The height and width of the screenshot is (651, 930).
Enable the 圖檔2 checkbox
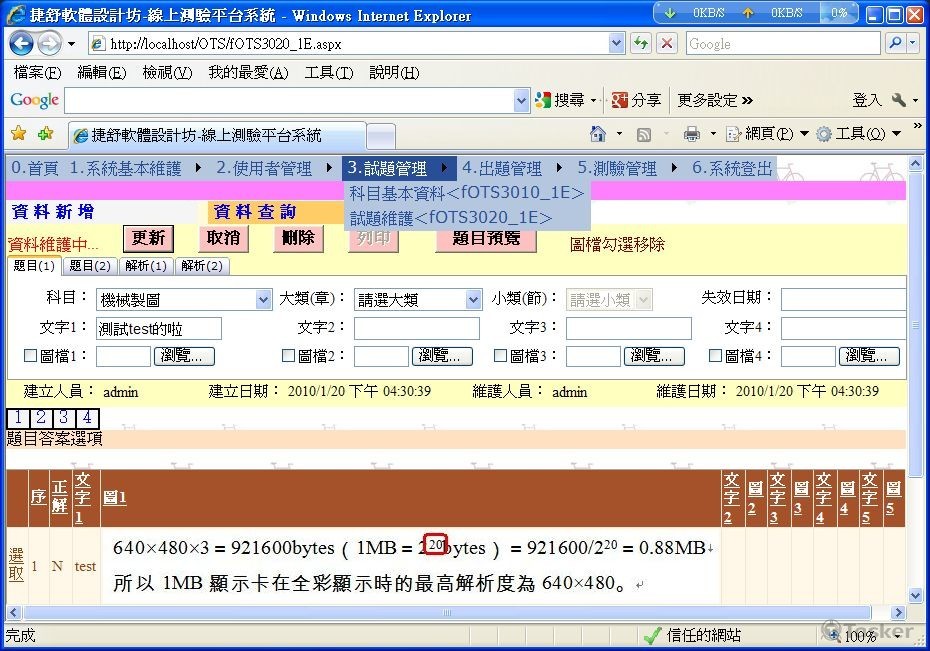tap(289, 356)
